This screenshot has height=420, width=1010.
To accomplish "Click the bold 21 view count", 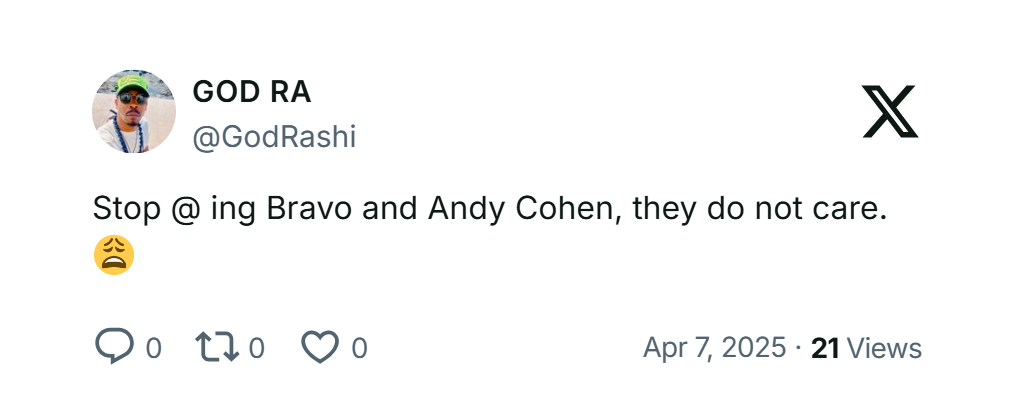I will point(825,348).
